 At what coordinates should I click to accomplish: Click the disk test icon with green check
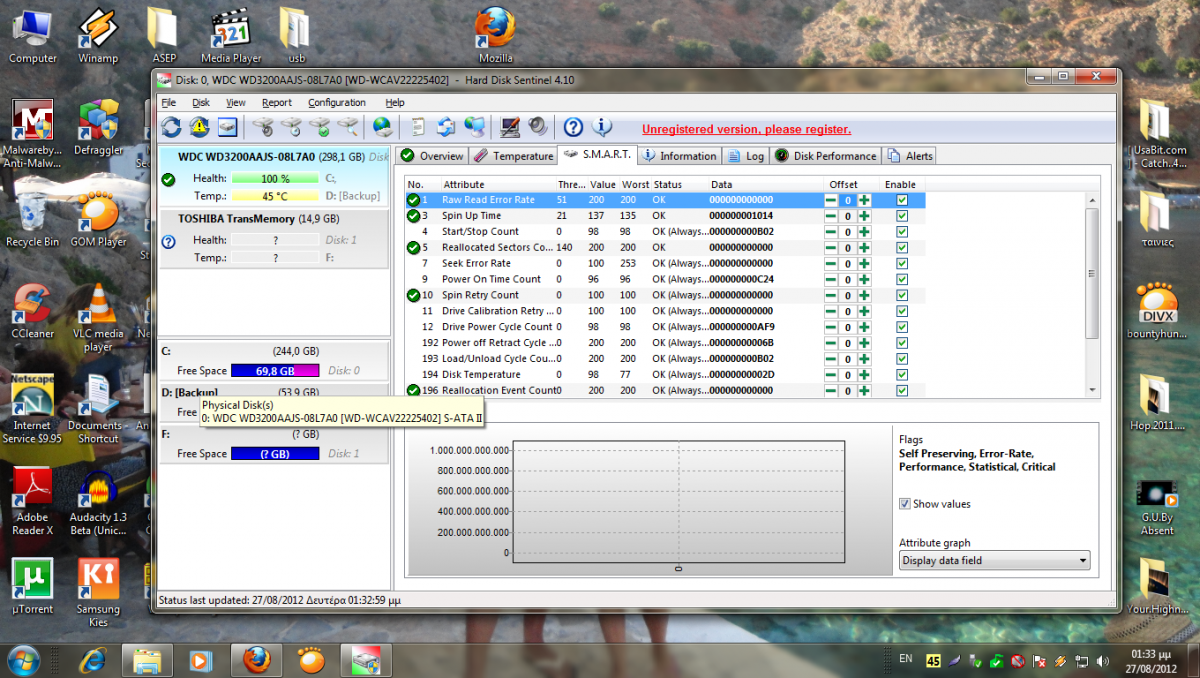tap(320, 127)
